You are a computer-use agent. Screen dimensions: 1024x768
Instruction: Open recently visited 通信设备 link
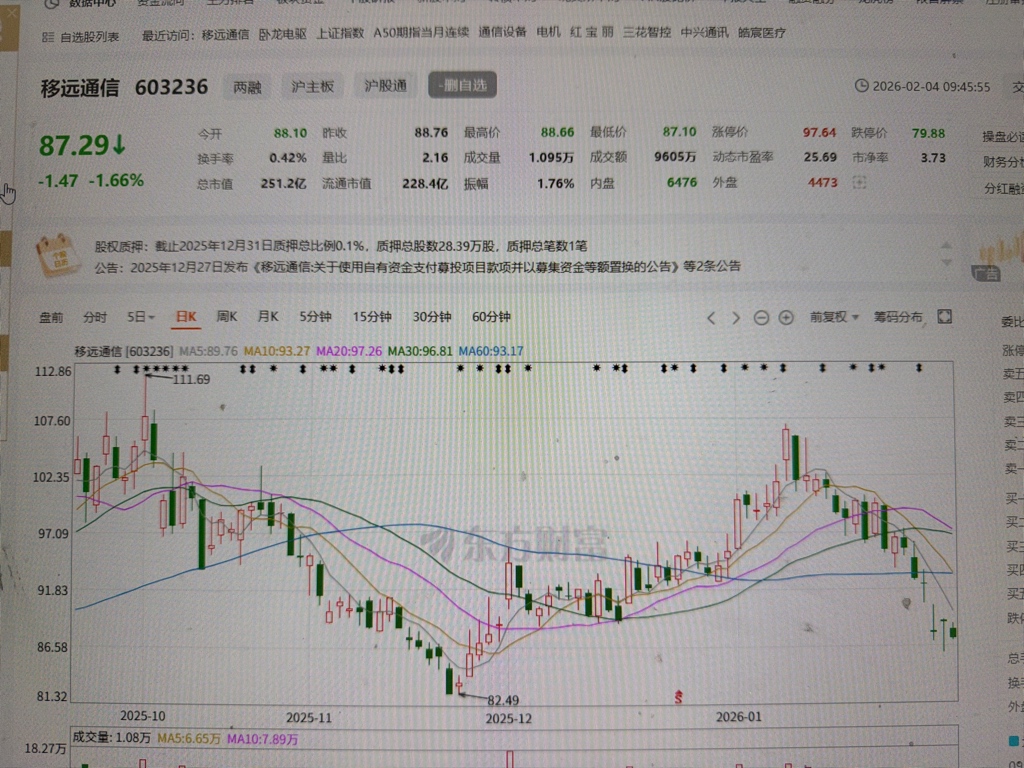coord(502,32)
